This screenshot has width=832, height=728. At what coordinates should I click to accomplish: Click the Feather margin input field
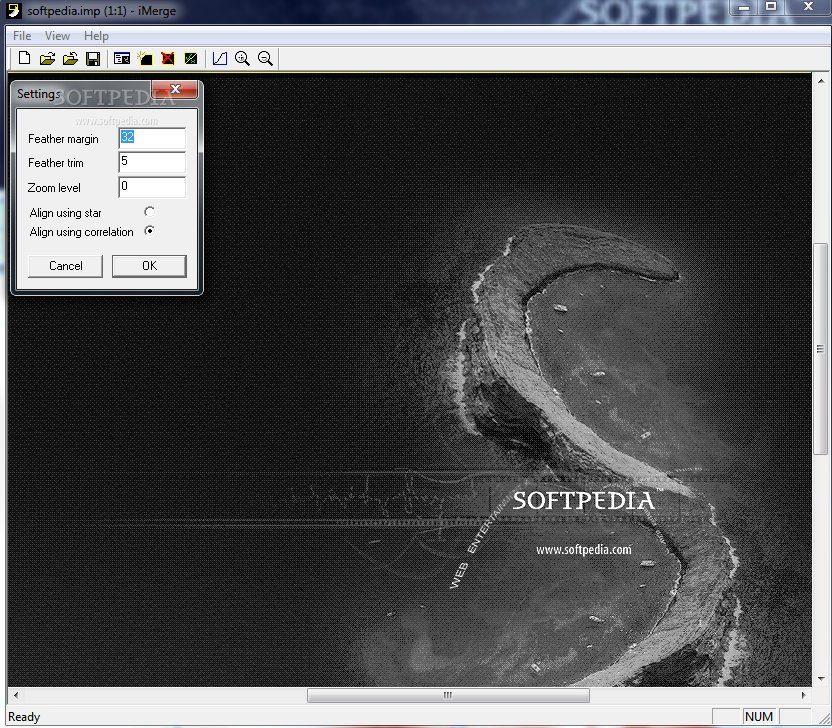pos(152,138)
